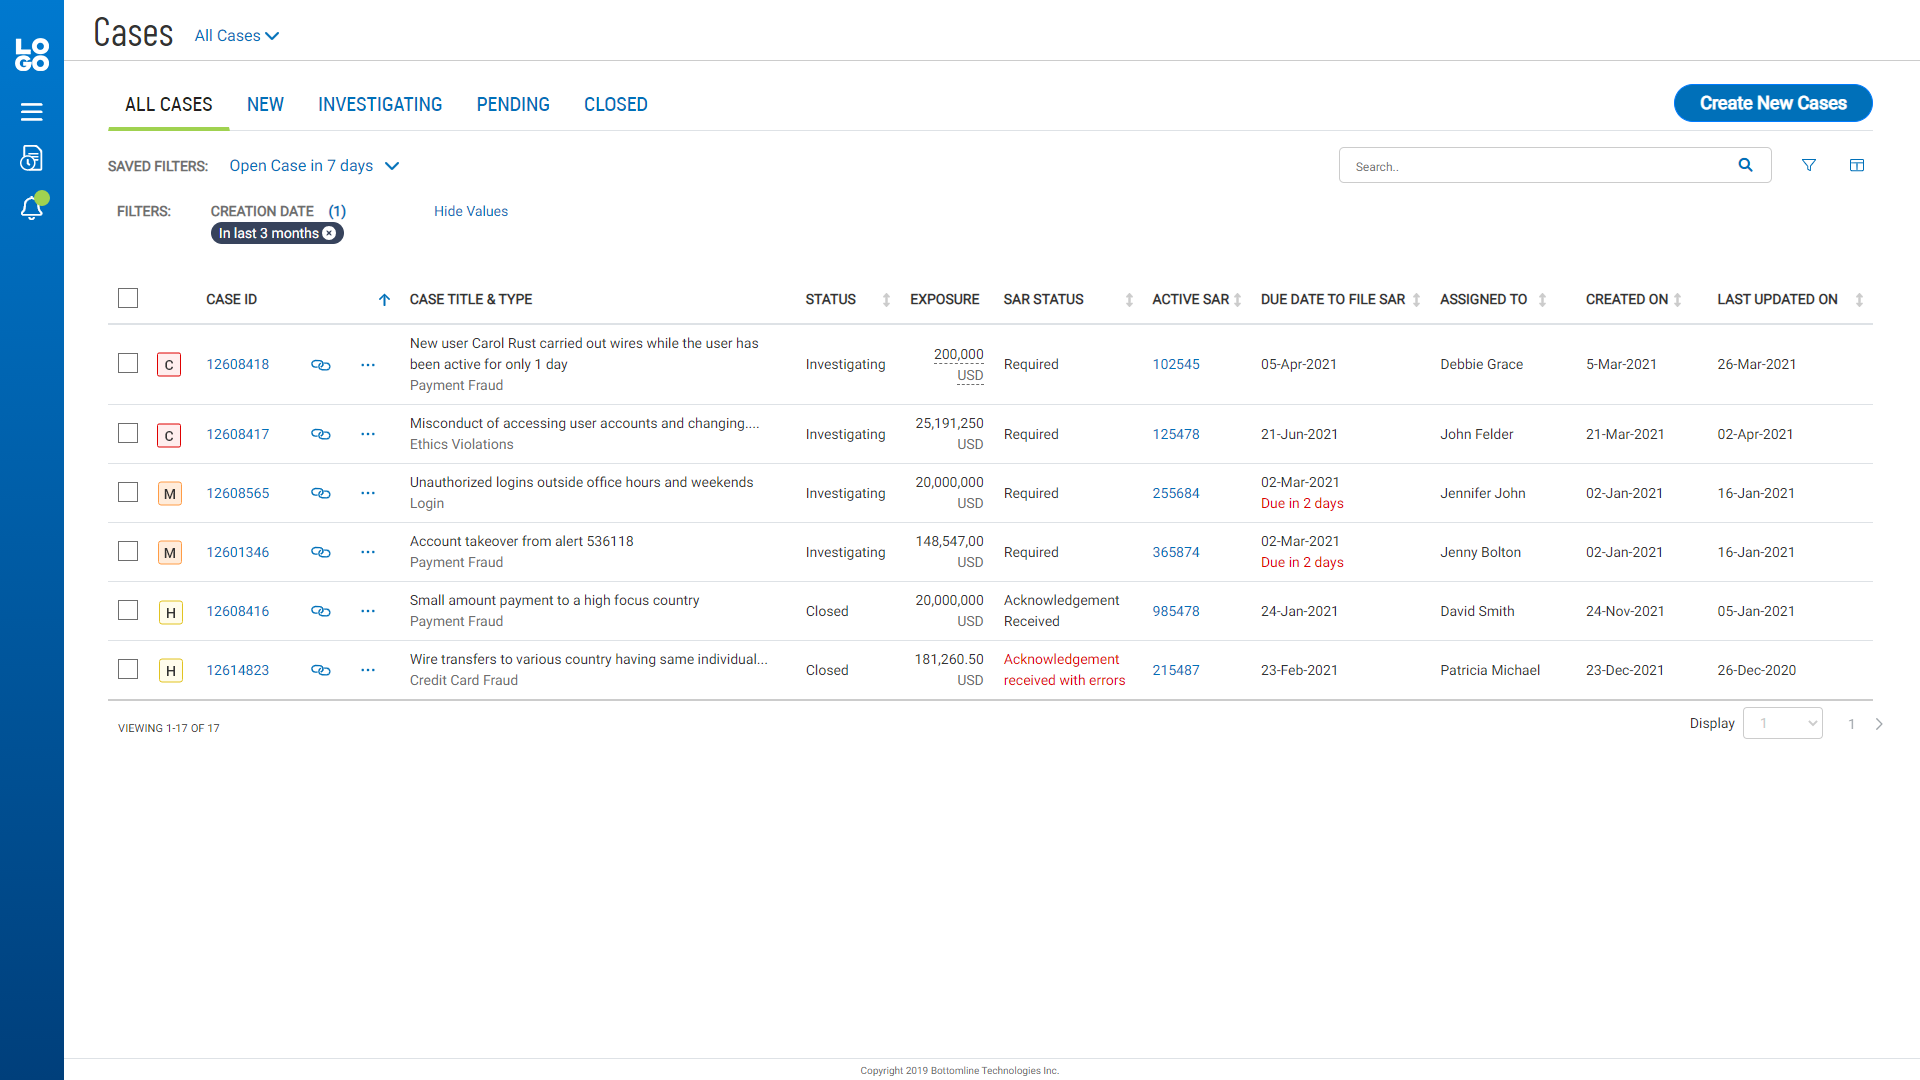Open more options for case 12608565

pos(368,493)
